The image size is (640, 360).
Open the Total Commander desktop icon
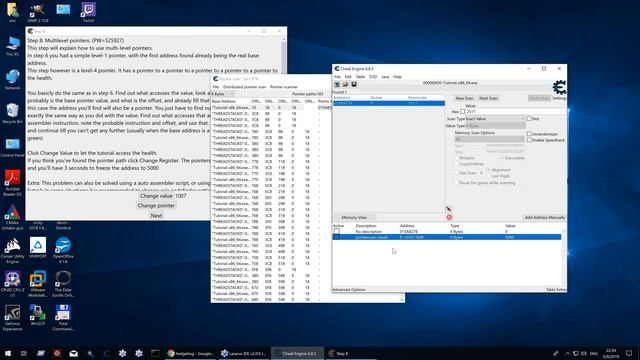63,318
